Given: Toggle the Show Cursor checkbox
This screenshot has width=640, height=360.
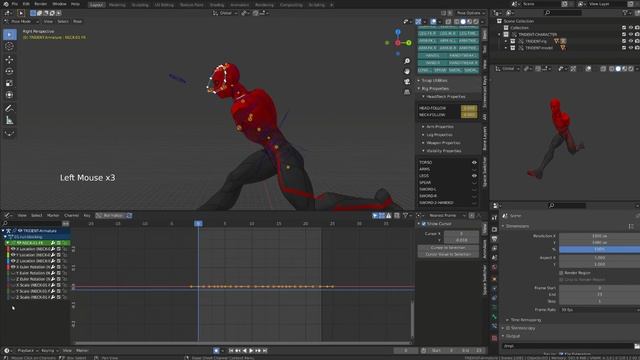Looking at the screenshot, I should coord(424,224).
